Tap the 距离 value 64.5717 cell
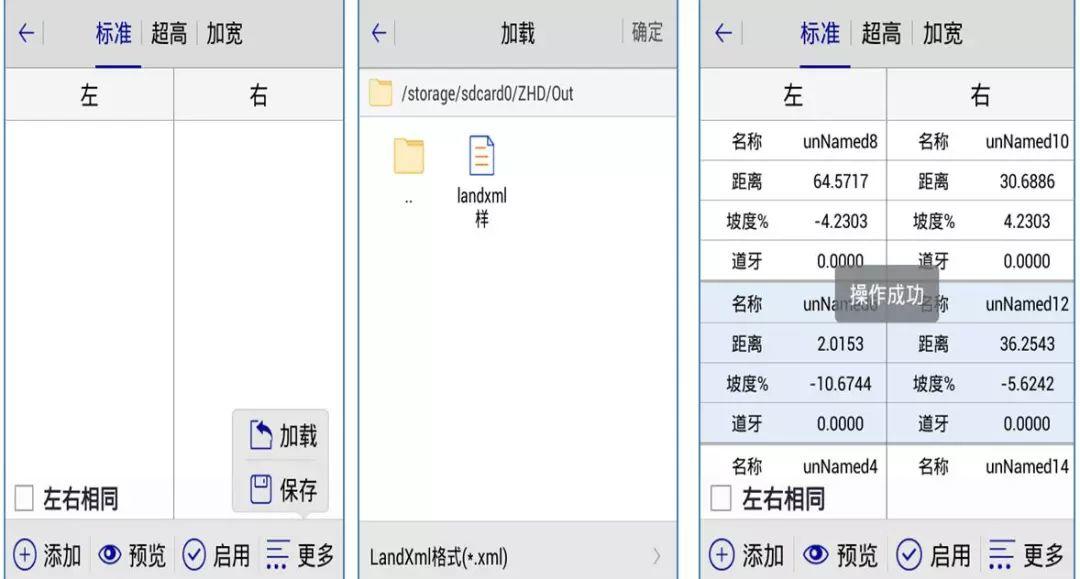Viewport: 1080px width, 579px height. coord(839,181)
